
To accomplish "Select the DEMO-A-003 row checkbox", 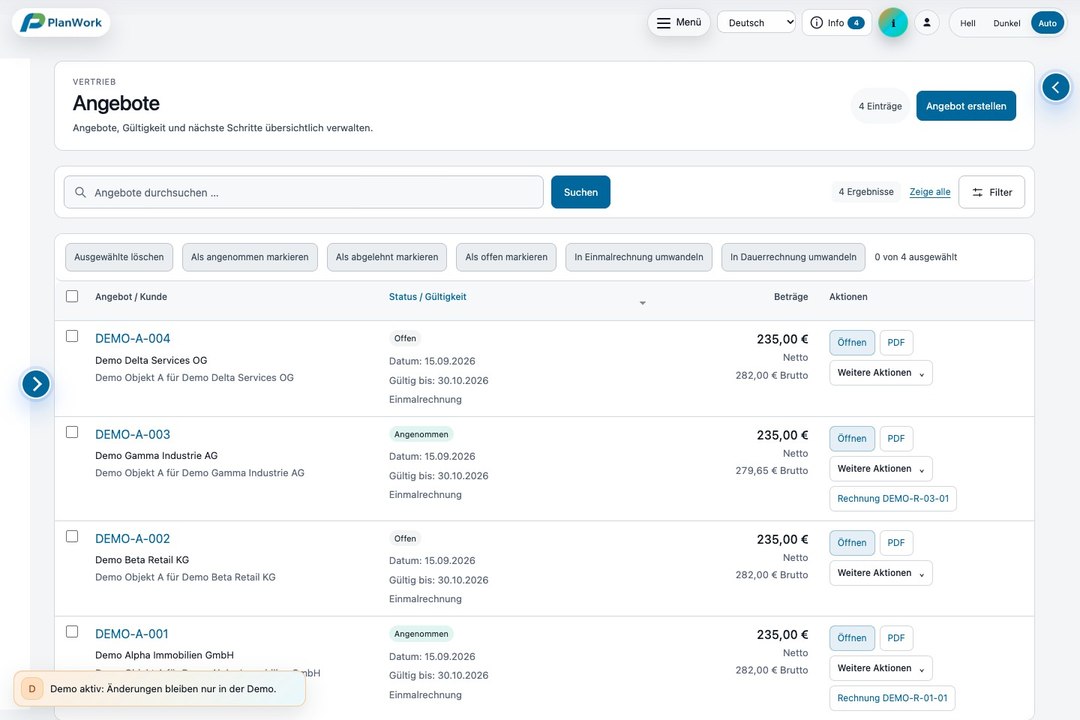I will click(x=72, y=432).
